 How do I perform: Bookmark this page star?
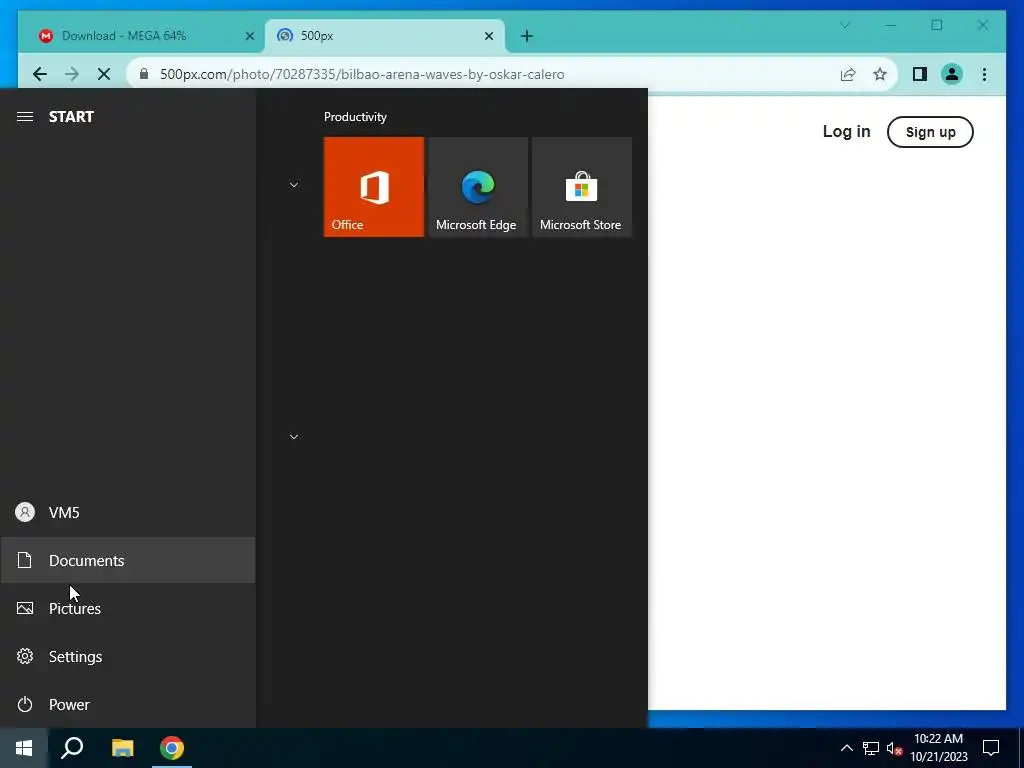pos(880,74)
